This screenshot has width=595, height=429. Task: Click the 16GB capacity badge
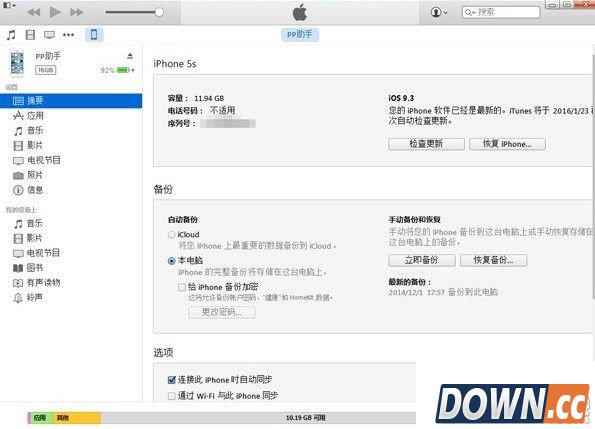[46, 70]
